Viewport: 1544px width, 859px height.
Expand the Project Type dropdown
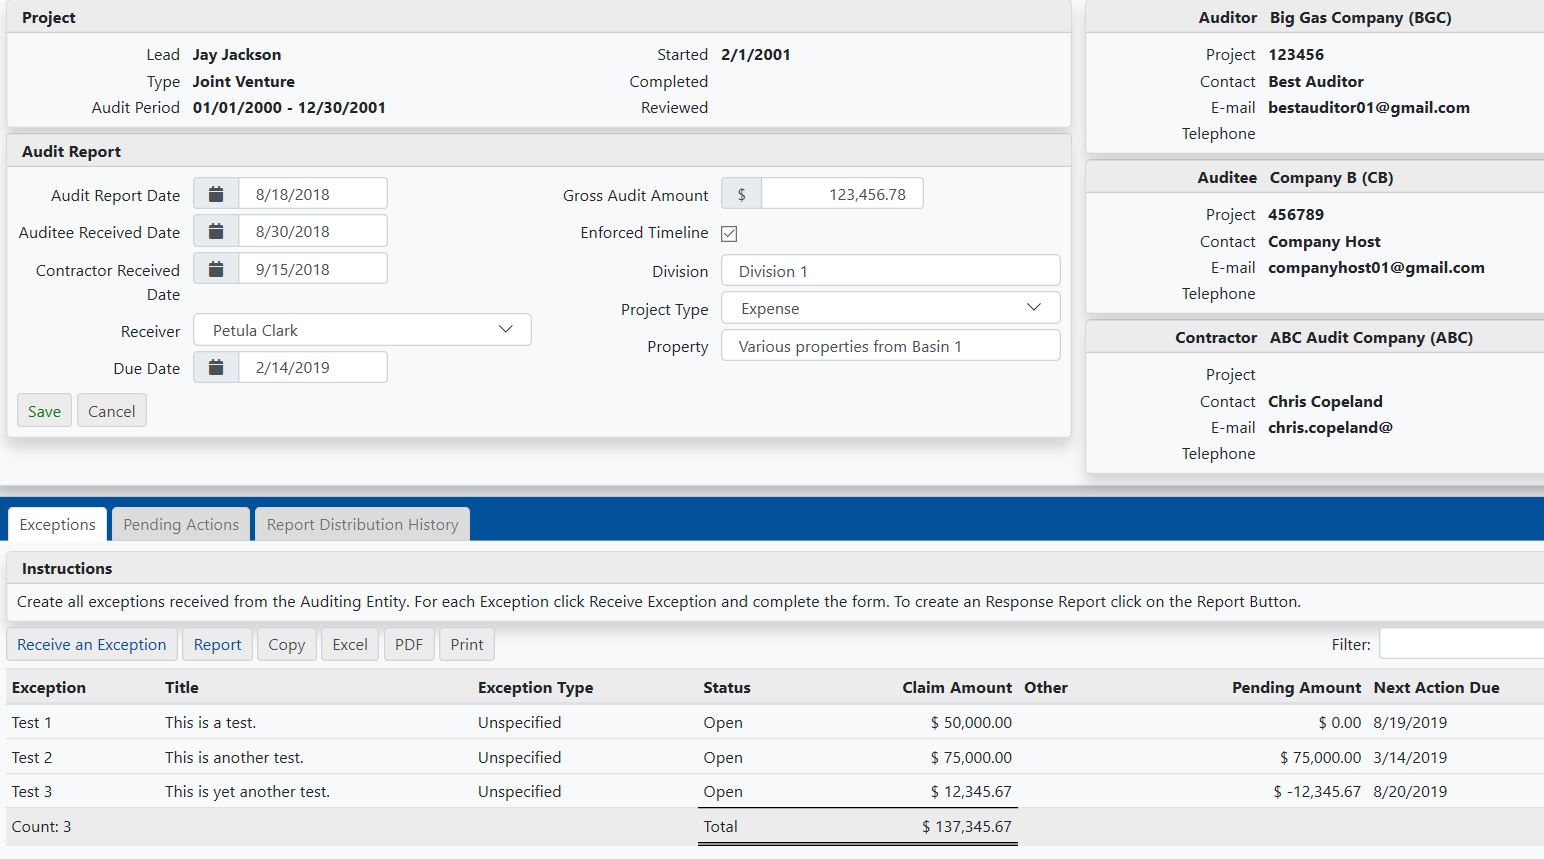coord(890,308)
